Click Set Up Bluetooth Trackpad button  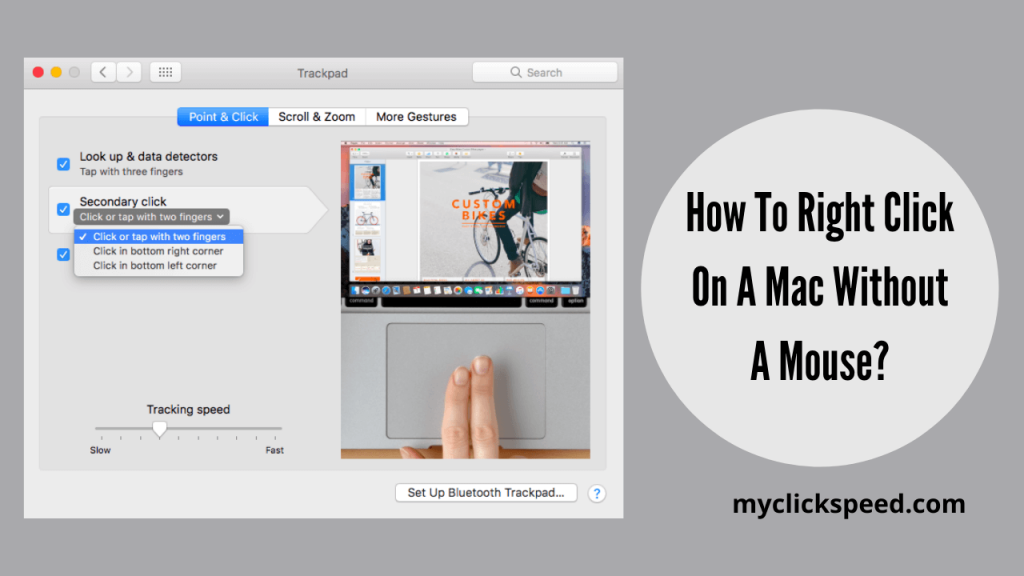click(x=486, y=493)
